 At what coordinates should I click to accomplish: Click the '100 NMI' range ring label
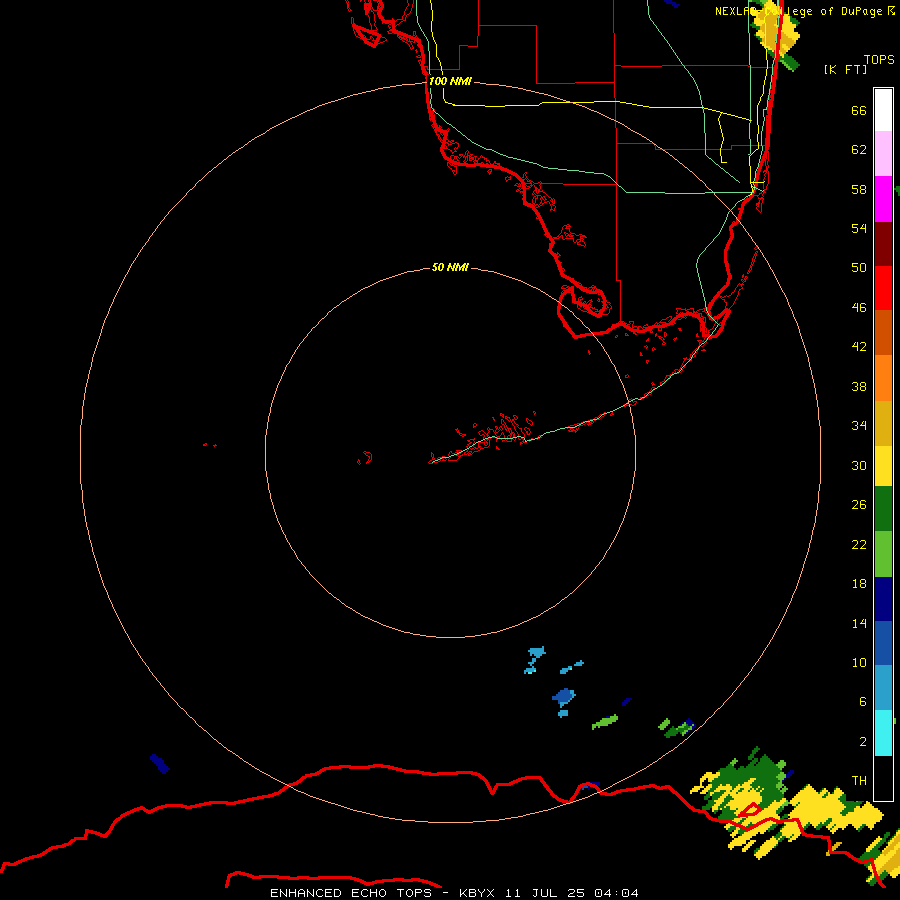[450, 81]
